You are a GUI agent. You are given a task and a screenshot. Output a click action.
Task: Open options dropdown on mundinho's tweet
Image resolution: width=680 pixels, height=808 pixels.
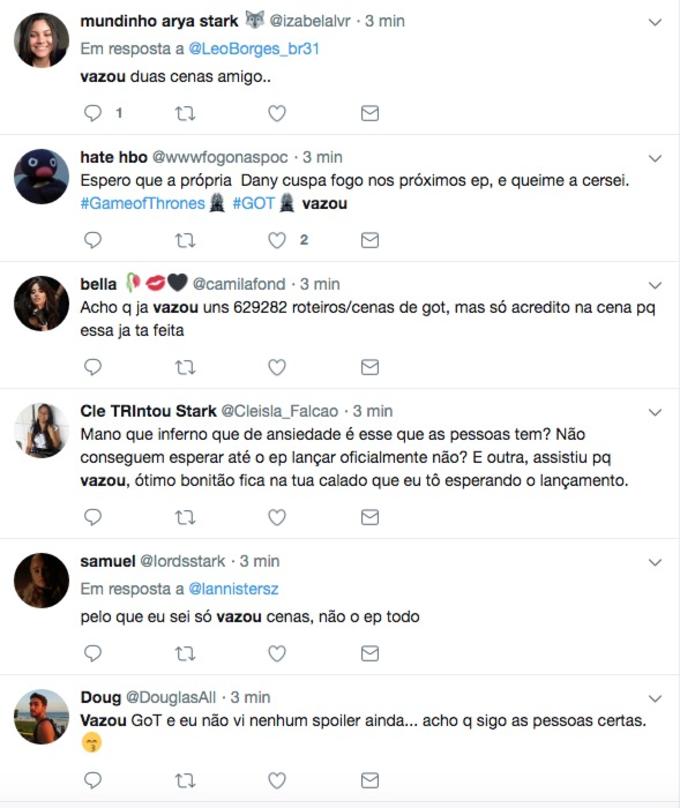656,19
